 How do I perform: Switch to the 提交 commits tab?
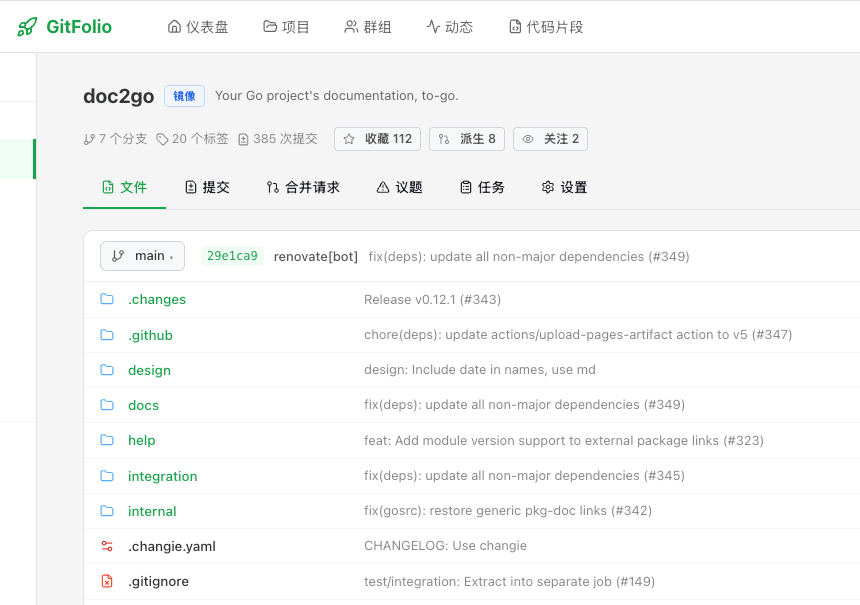[x=207, y=188]
